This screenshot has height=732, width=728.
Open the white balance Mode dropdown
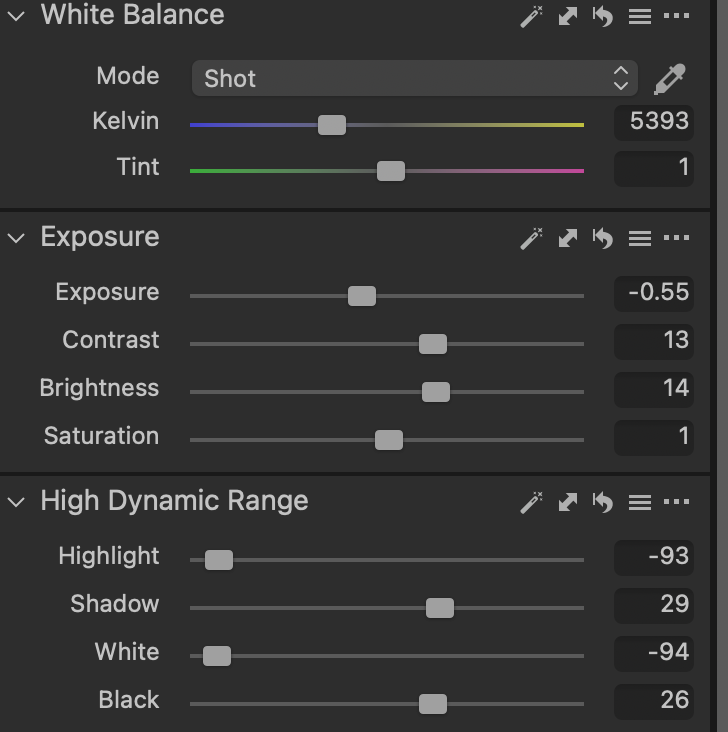414,79
